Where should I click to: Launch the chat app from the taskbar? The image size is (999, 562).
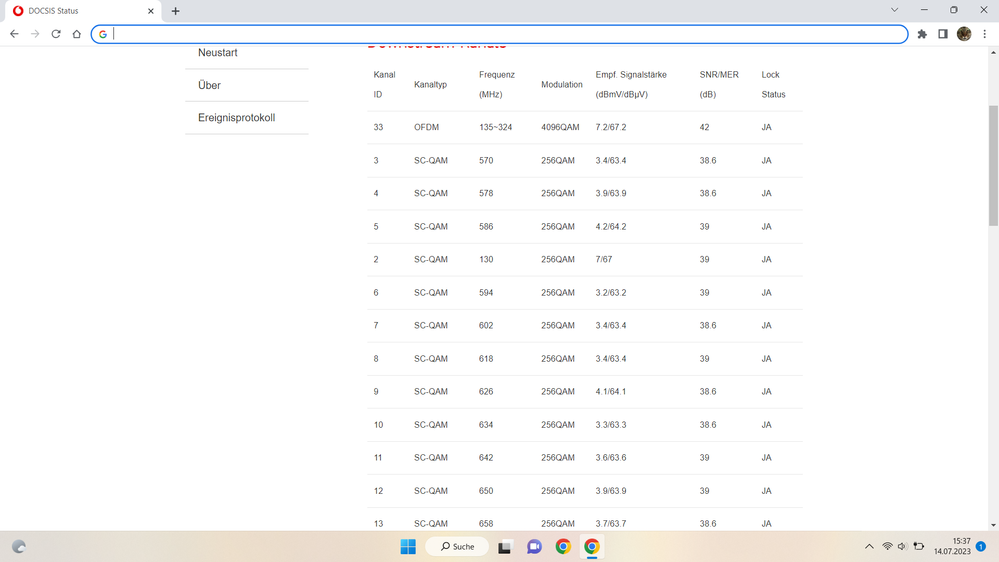pyautogui.click(x=534, y=546)
